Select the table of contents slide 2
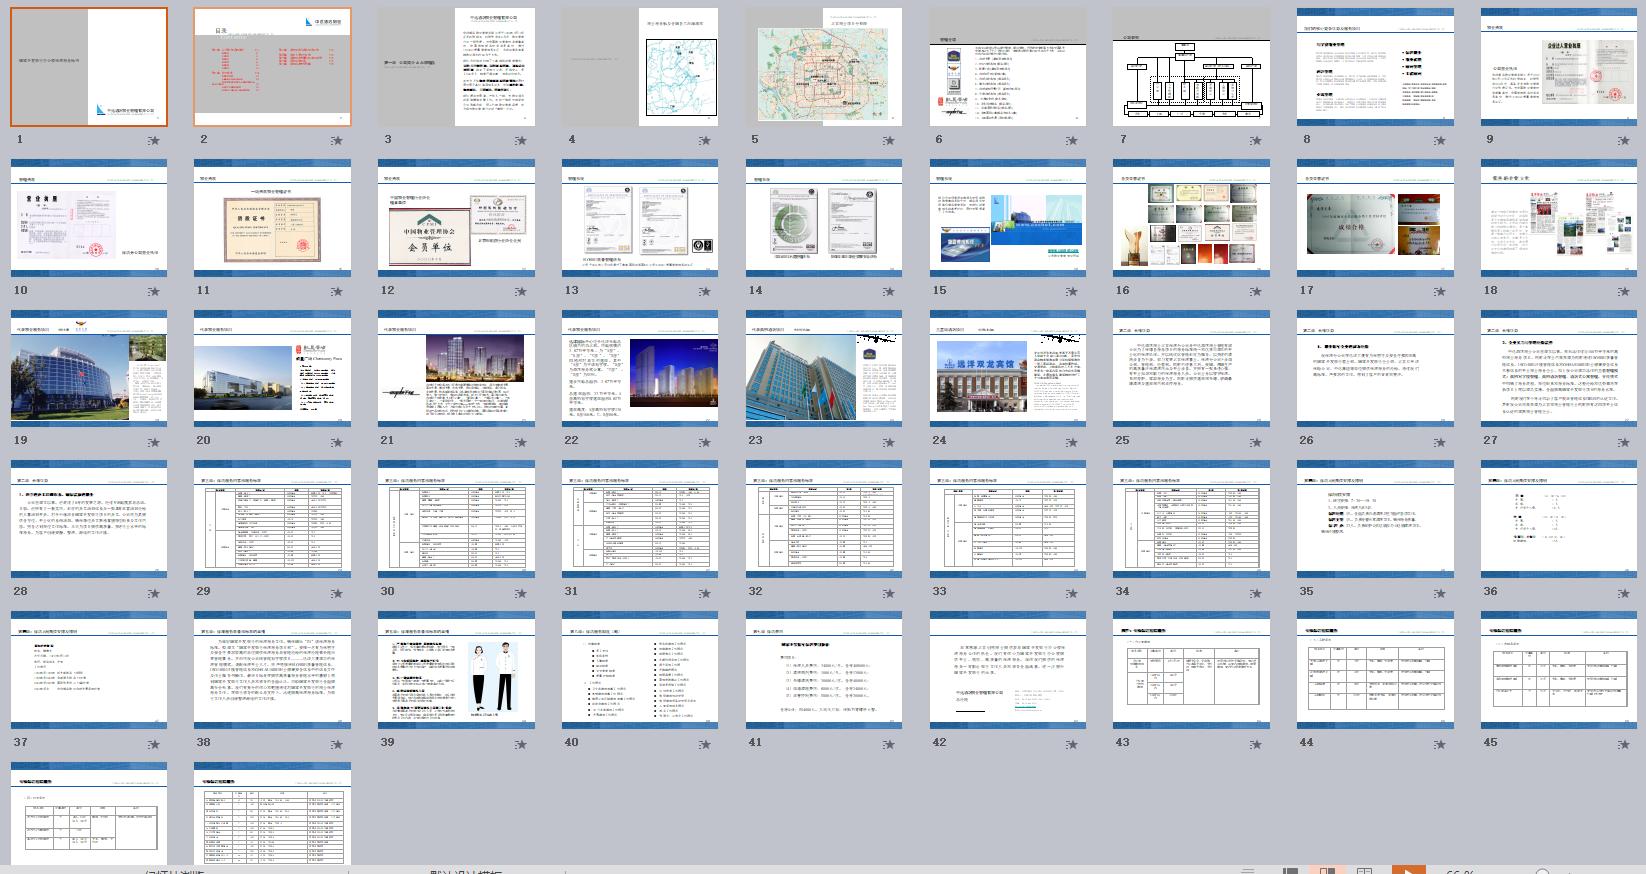Image resolution: width=1646 pixels, height=874 pixels. tap(273, 67)
